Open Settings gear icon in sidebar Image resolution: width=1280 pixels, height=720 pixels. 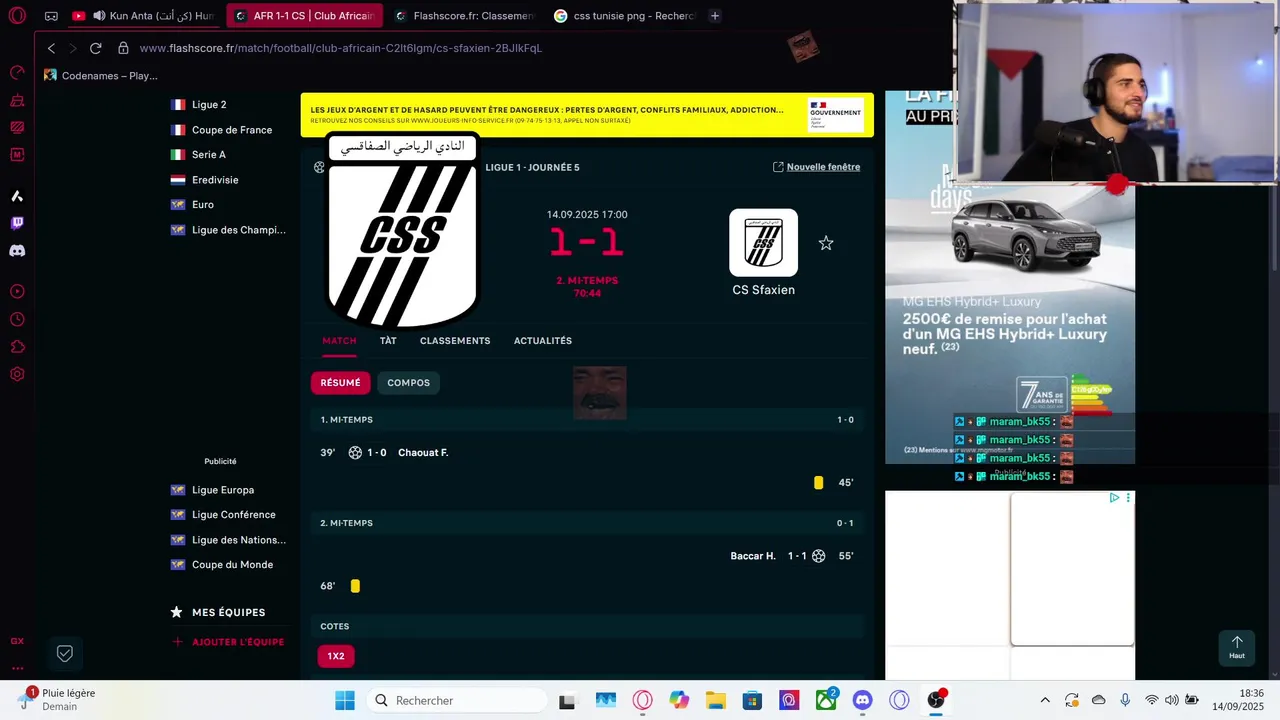(x=17, y=374)
